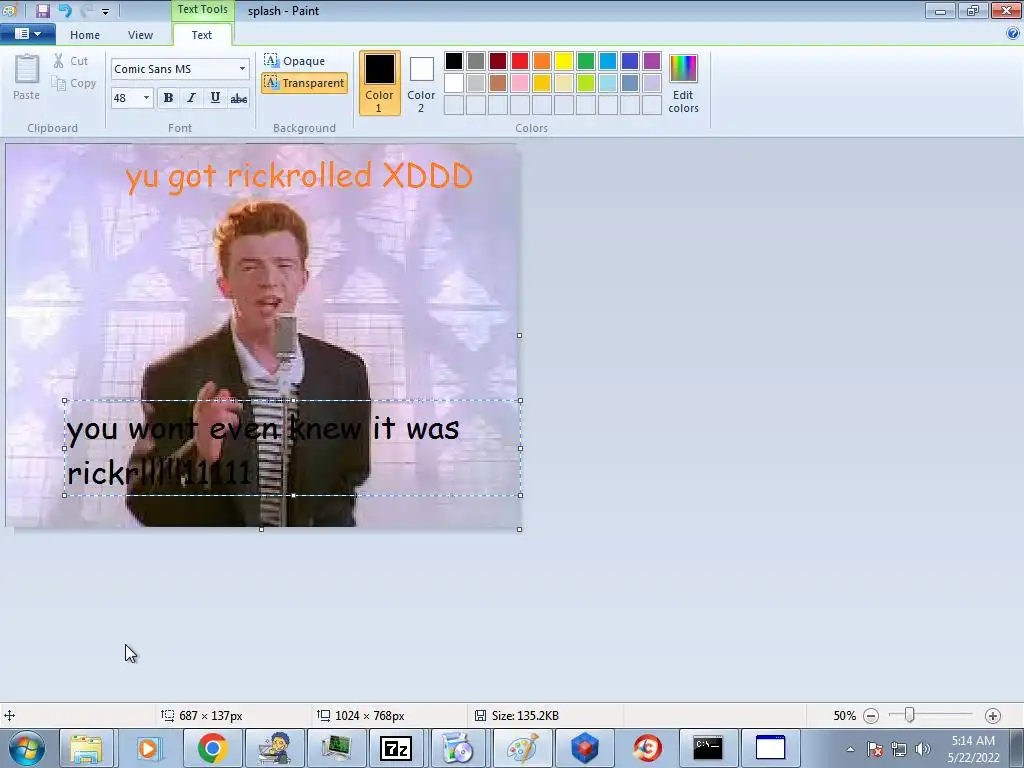Pick the dark red color swatch
The height and width of the screenshot is (768, 1024).
click(x=498, y=61)
